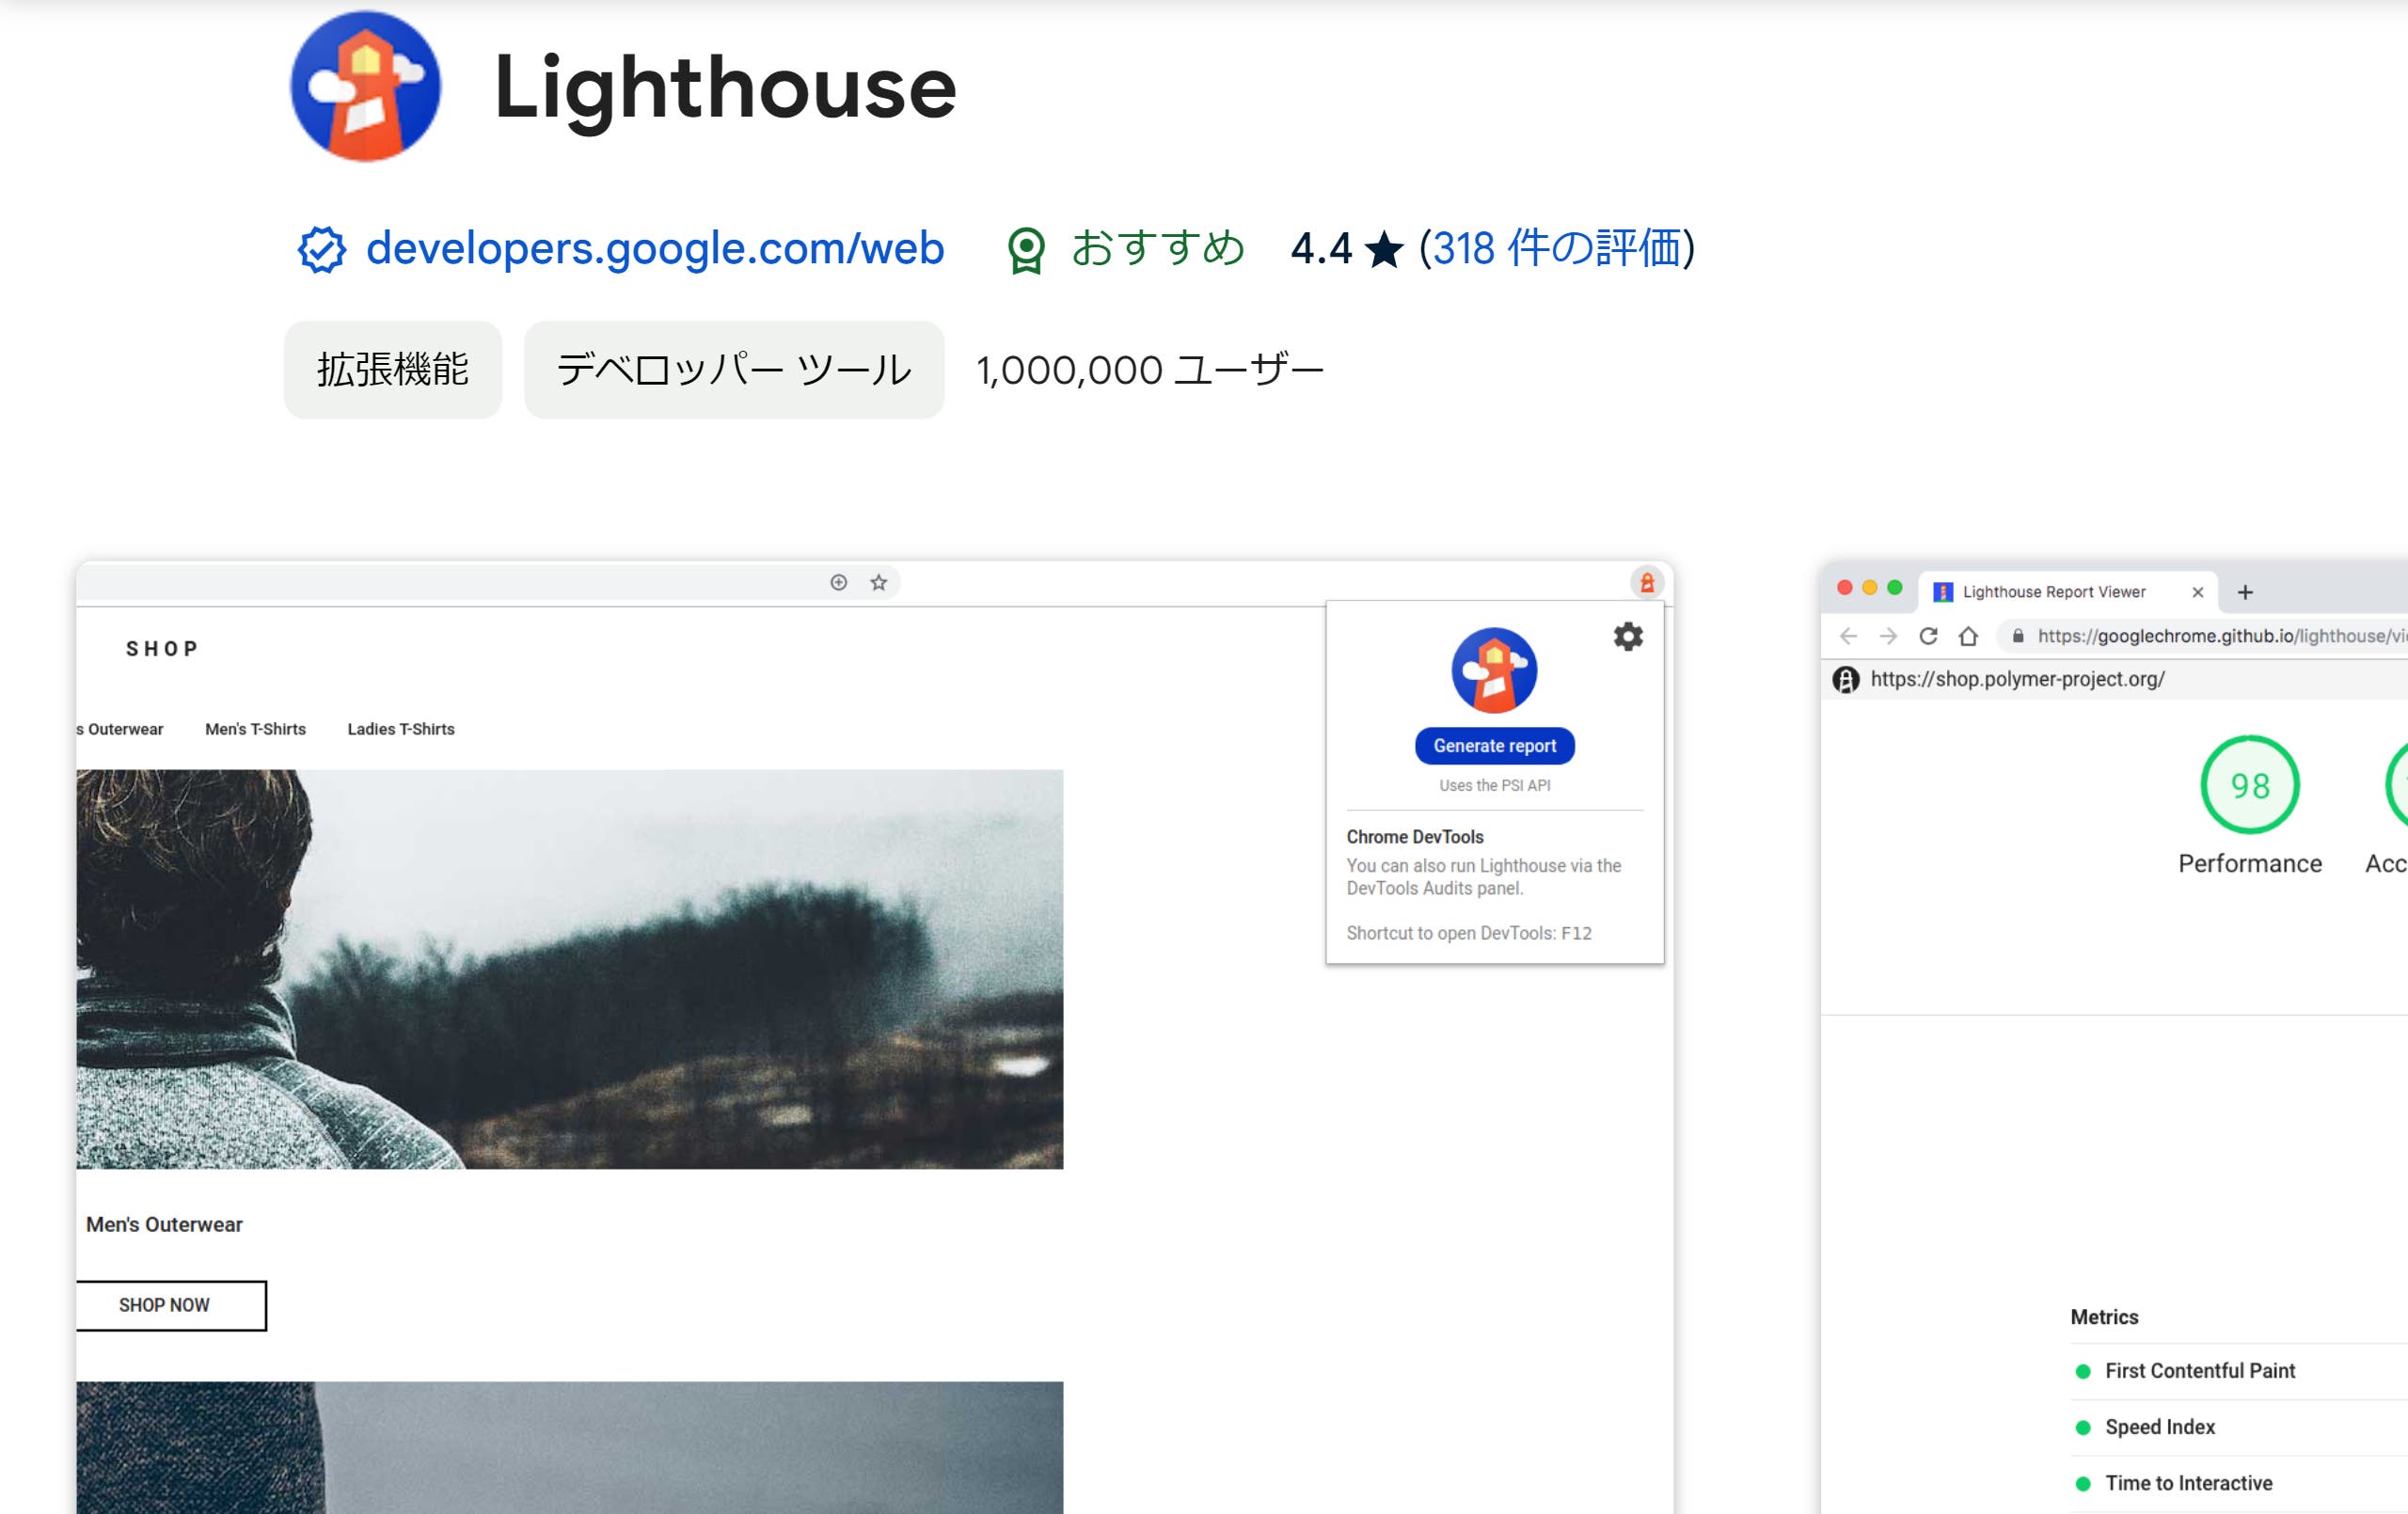2408x1514 pixels.
Task: Click the Chrome DevTools heading in the popup
Action: point(1415,837)
